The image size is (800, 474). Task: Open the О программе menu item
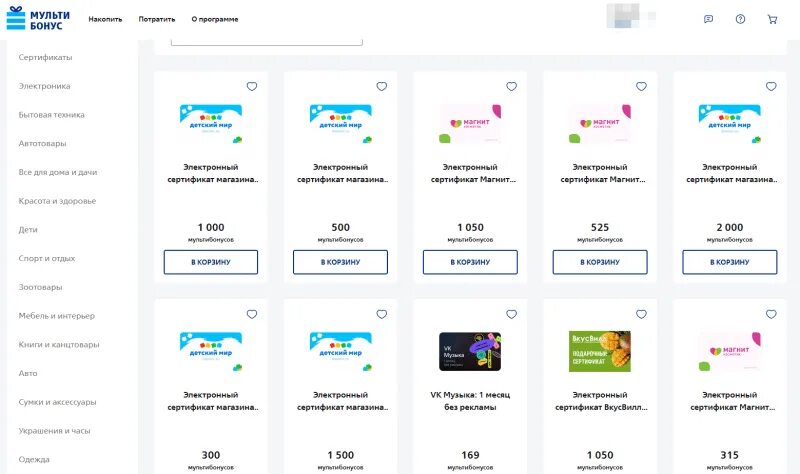tap(215, 19)
